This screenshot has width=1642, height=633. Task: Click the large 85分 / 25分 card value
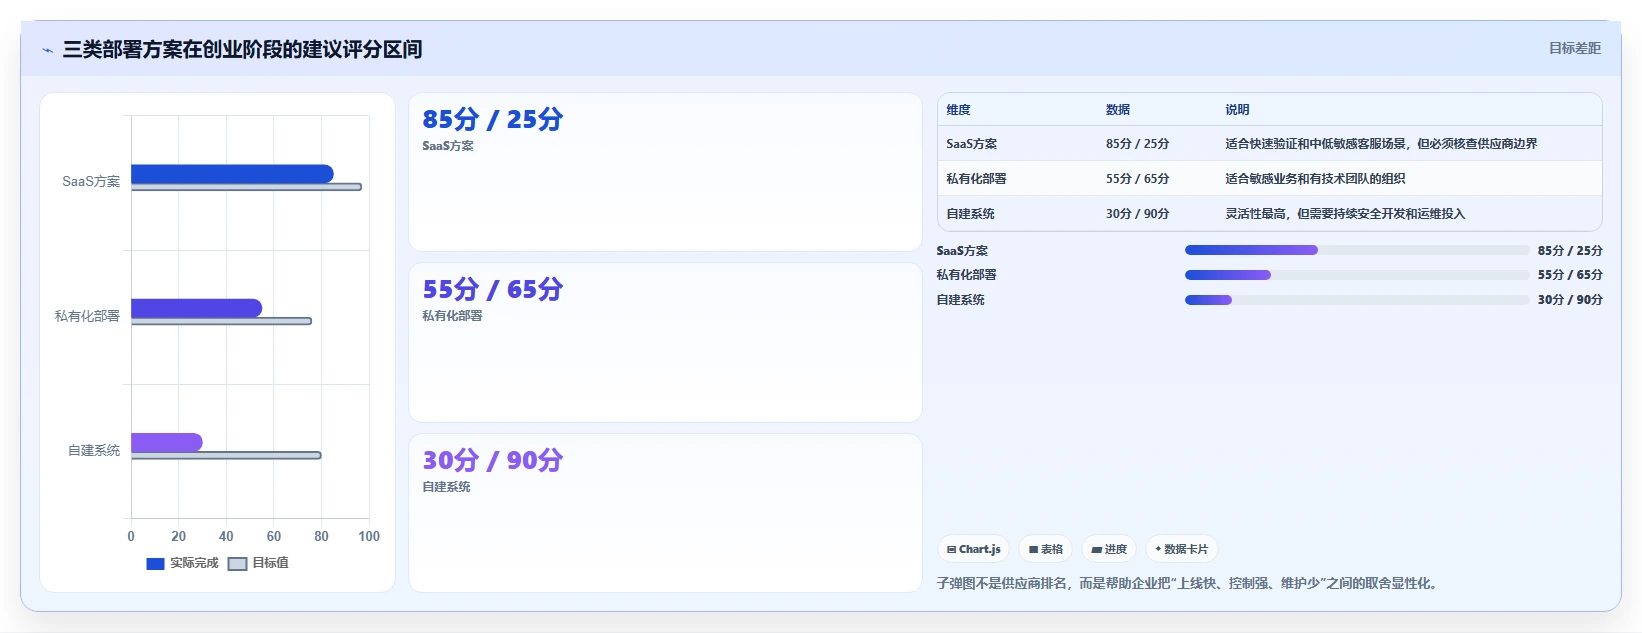[x=493, y=119]
